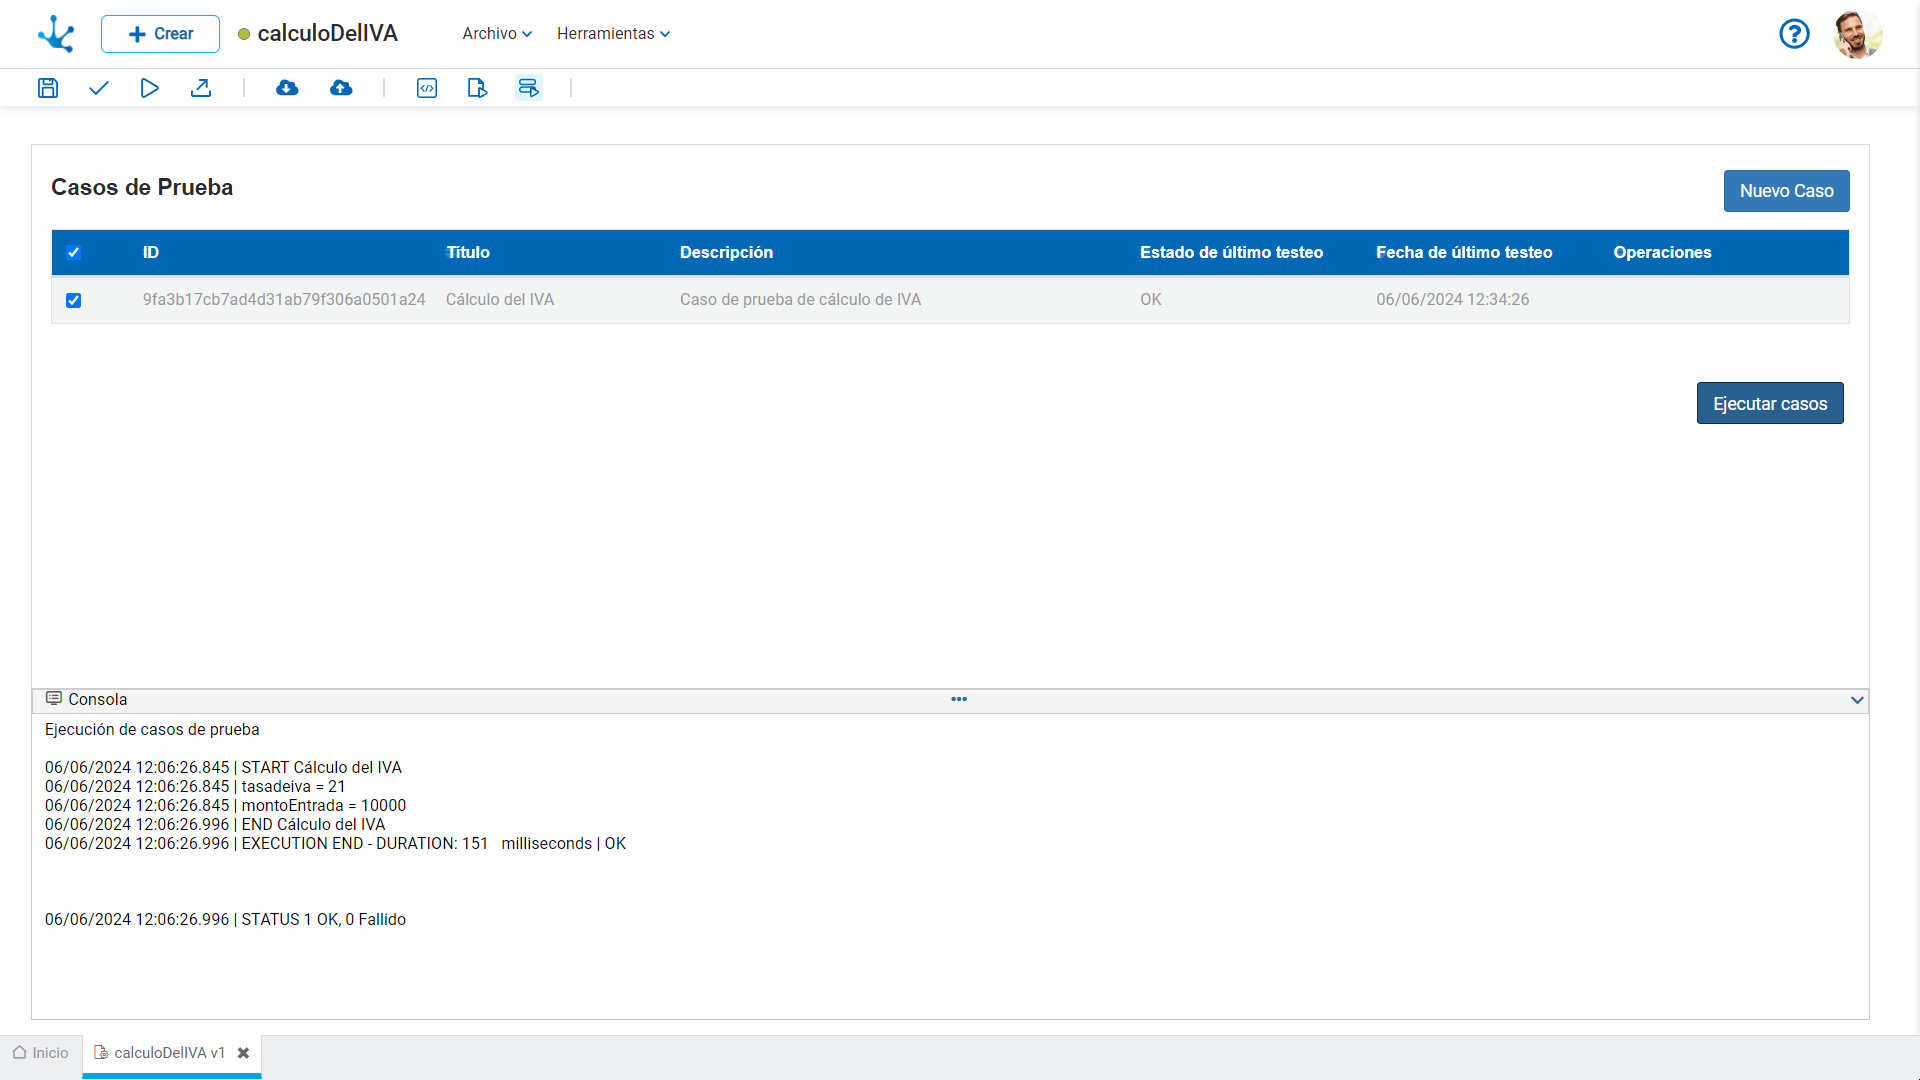The height and width of the screenshot is (1080, 1920).
Task: Open the help question mark icon
Action: (x=1794, y=34)
